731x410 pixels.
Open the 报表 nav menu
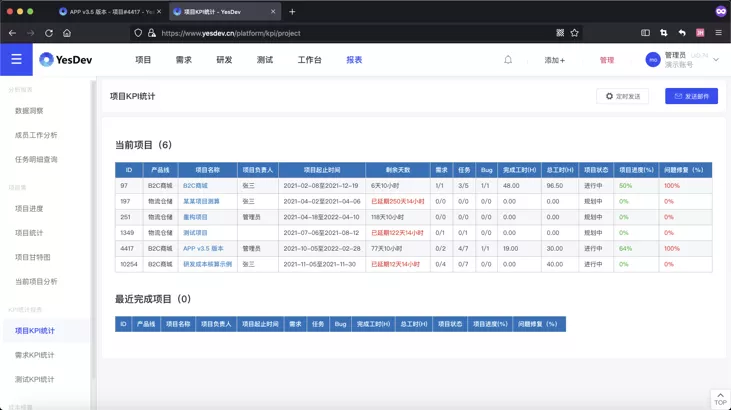pyautogui.click(x=354, y=60)
